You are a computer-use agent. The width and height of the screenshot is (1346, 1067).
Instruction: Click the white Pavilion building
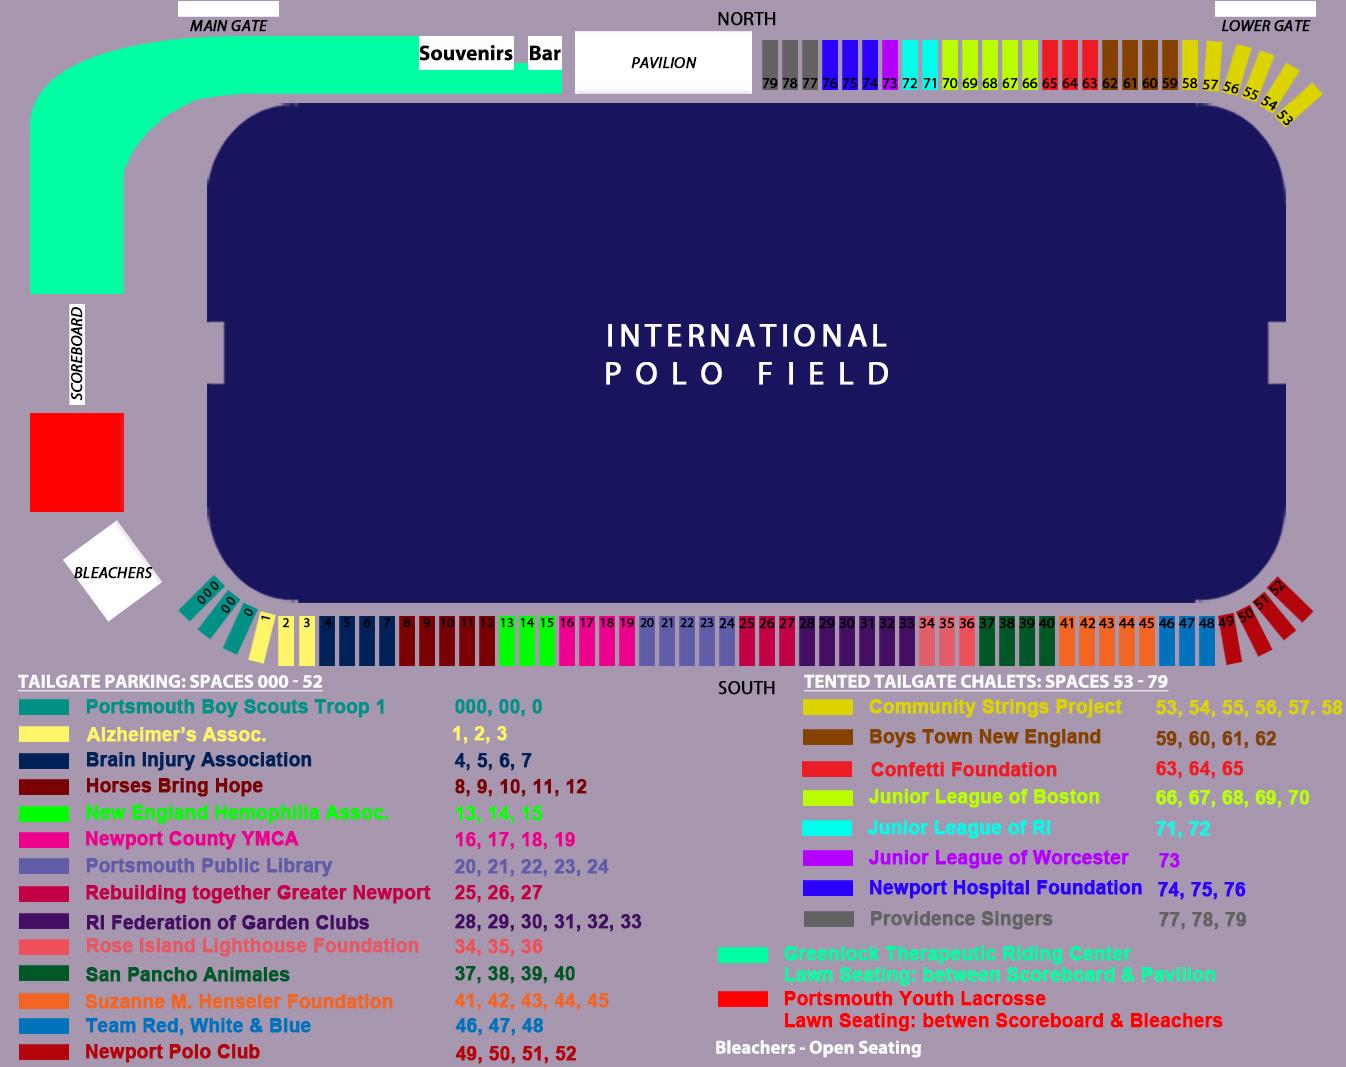pos(663,62)
